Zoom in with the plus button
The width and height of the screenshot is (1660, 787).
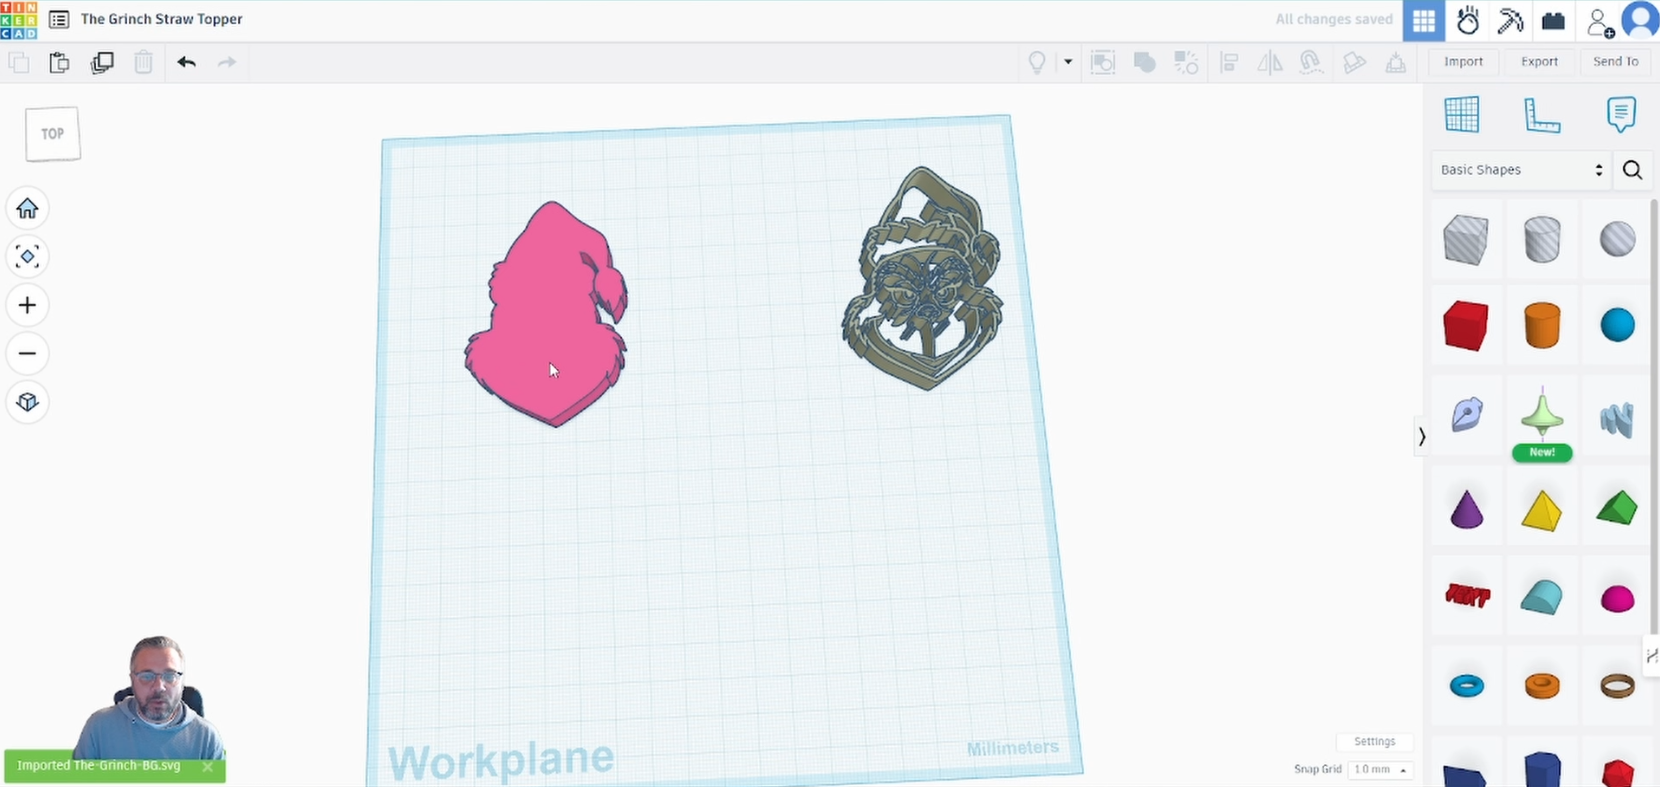pos(27,305)
